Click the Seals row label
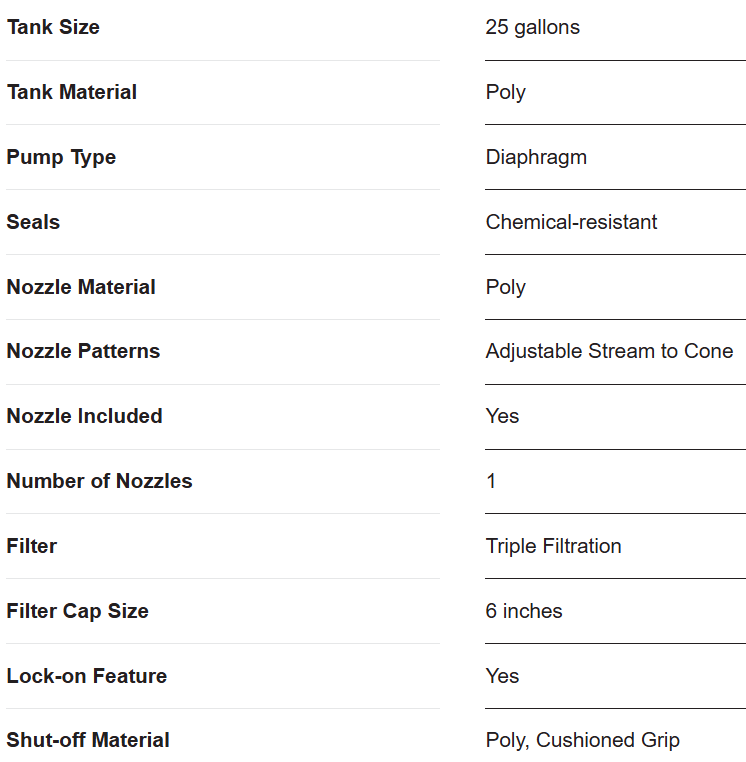Viewport: 746px width, 762px height. pos(33,222)
